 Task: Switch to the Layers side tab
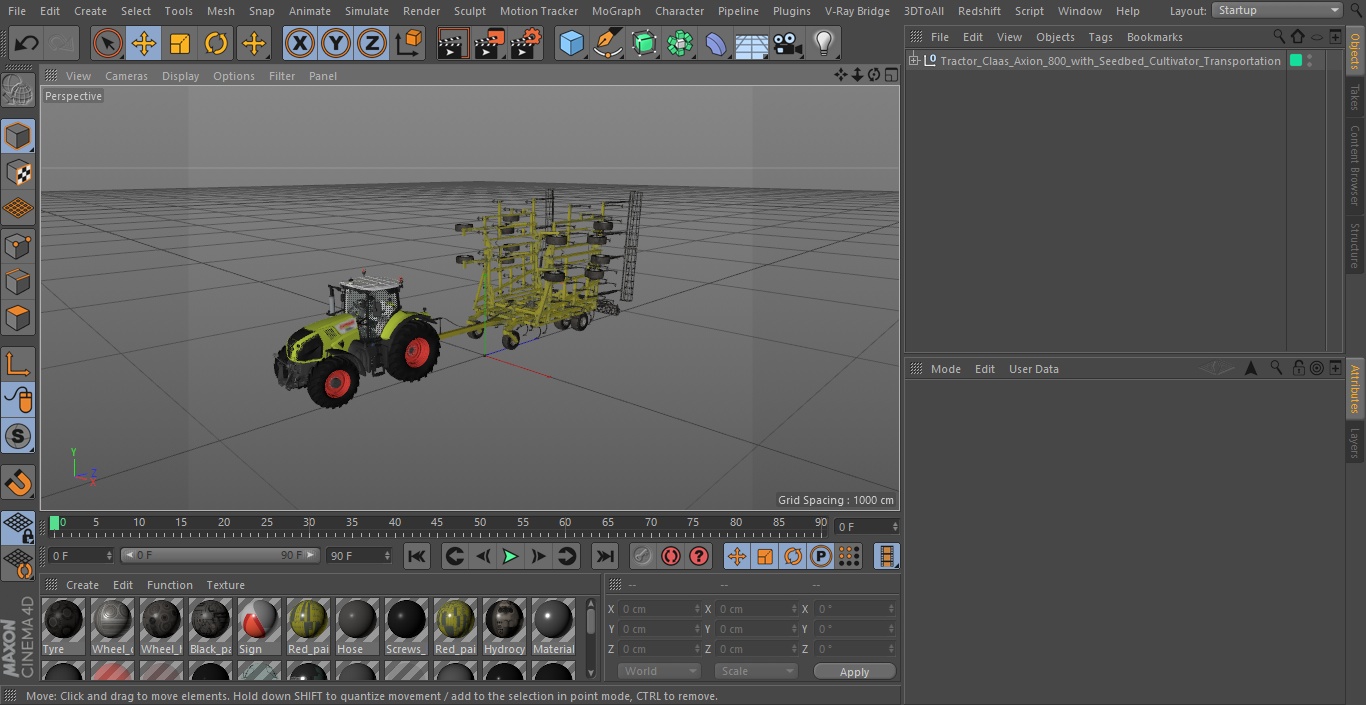(1355, 443)
